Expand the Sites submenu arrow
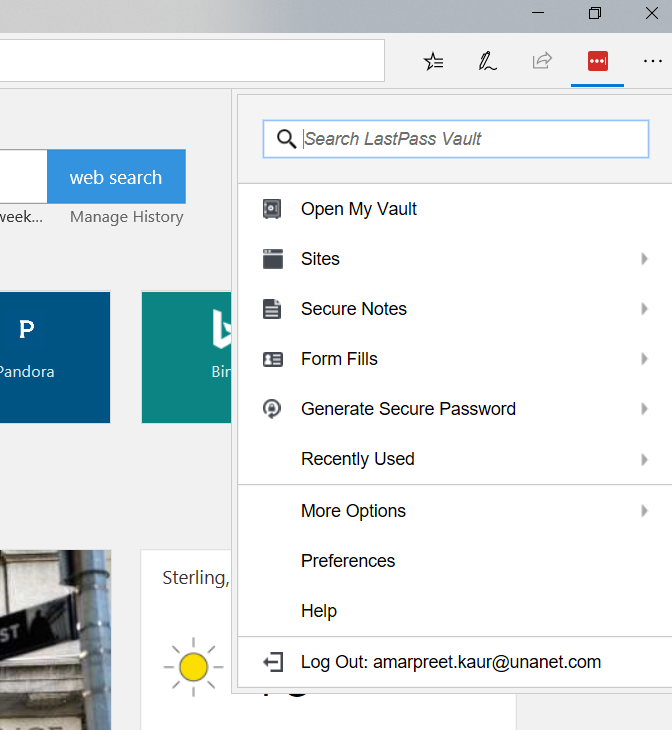This screenshot has height=730, width=672. (x=644, y=259)
